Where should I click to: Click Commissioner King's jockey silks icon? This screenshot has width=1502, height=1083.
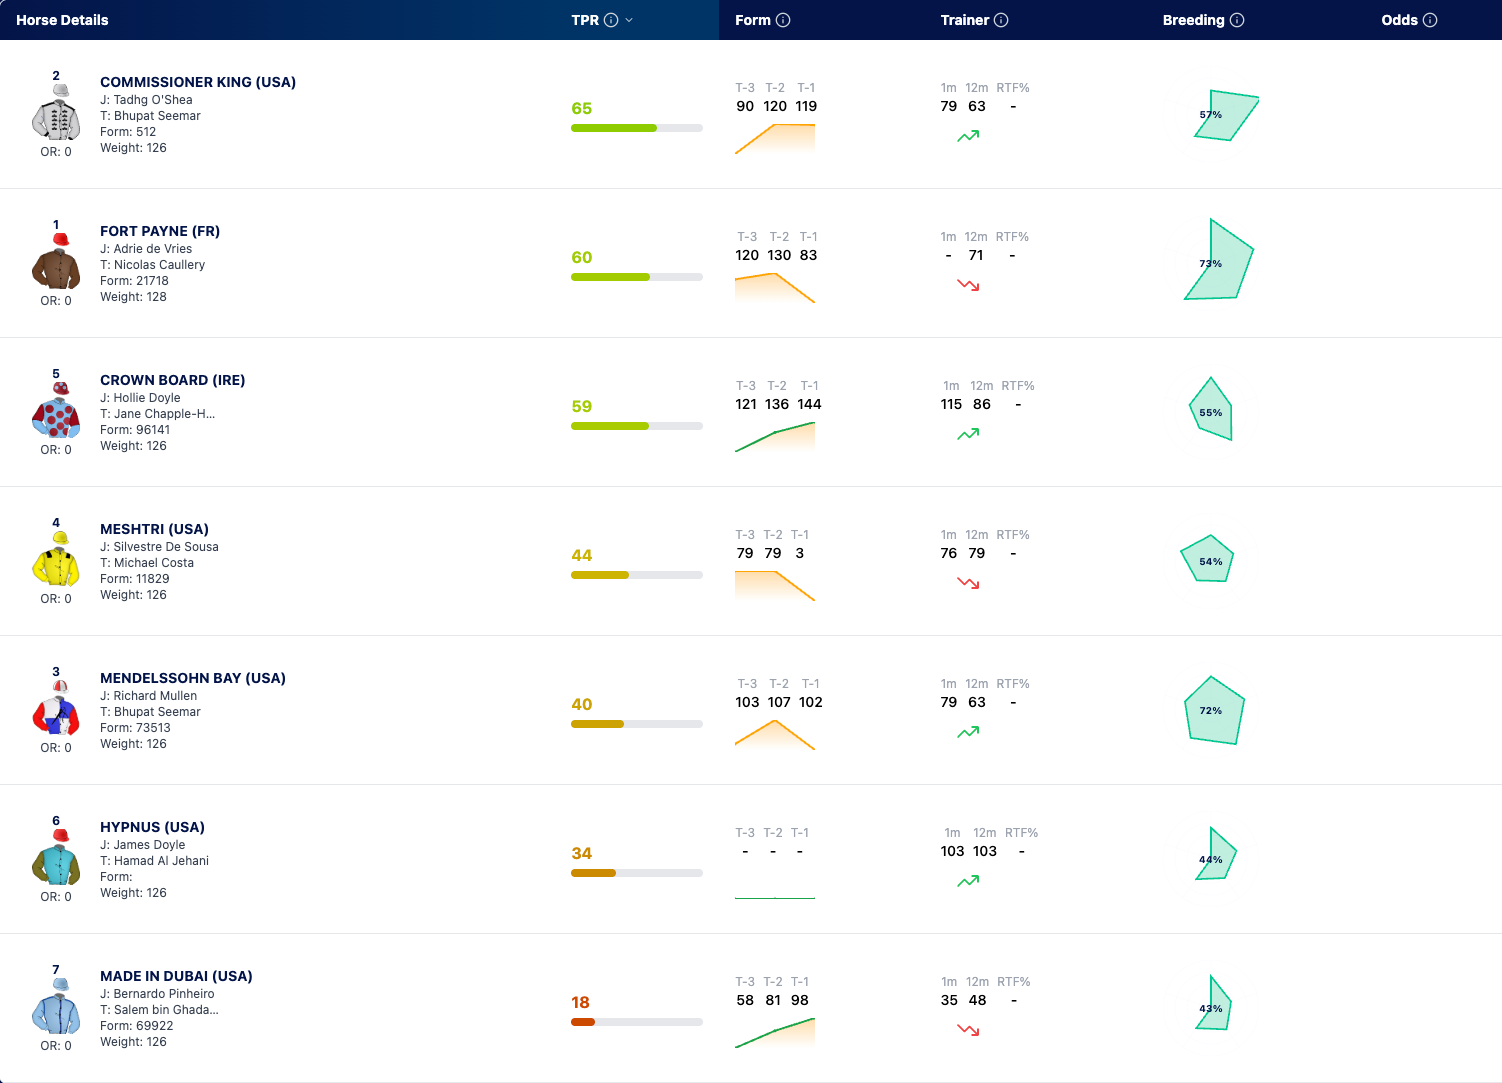click(56, 112)
